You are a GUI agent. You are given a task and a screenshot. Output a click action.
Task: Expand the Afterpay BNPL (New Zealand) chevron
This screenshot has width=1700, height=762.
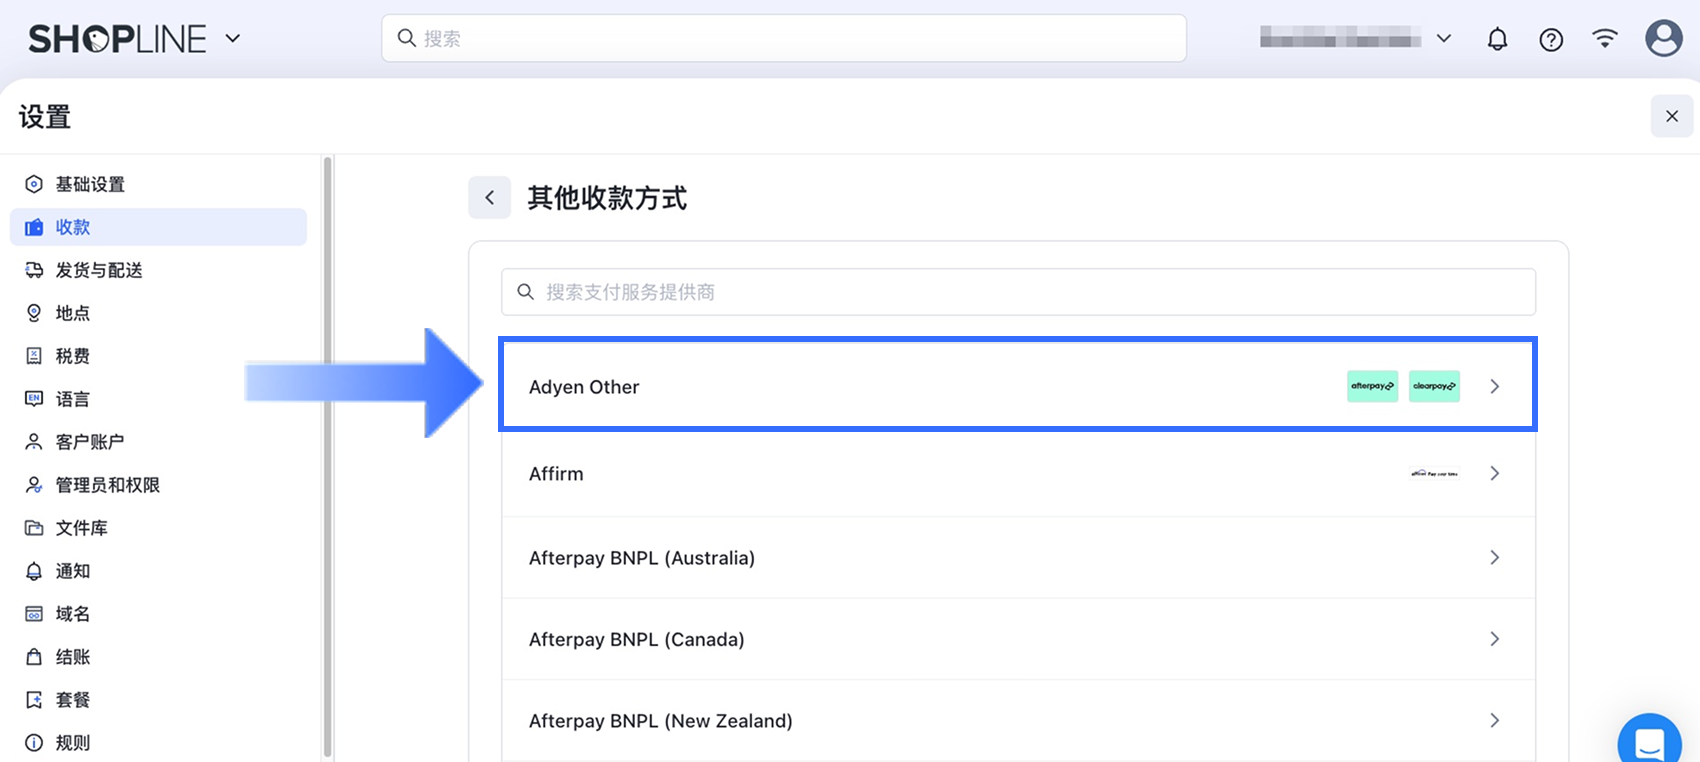pos(1494,720)
